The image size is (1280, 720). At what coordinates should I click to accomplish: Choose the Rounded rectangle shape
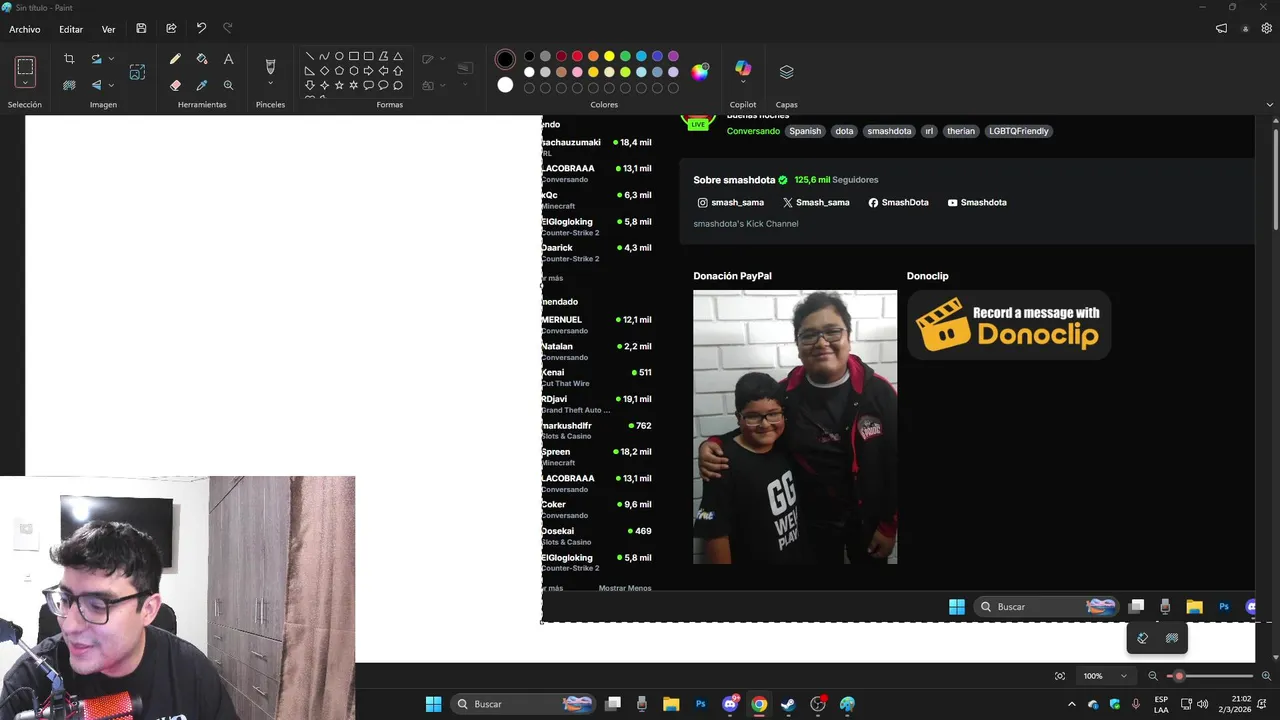pyautogui.click(x=368, y=56)
